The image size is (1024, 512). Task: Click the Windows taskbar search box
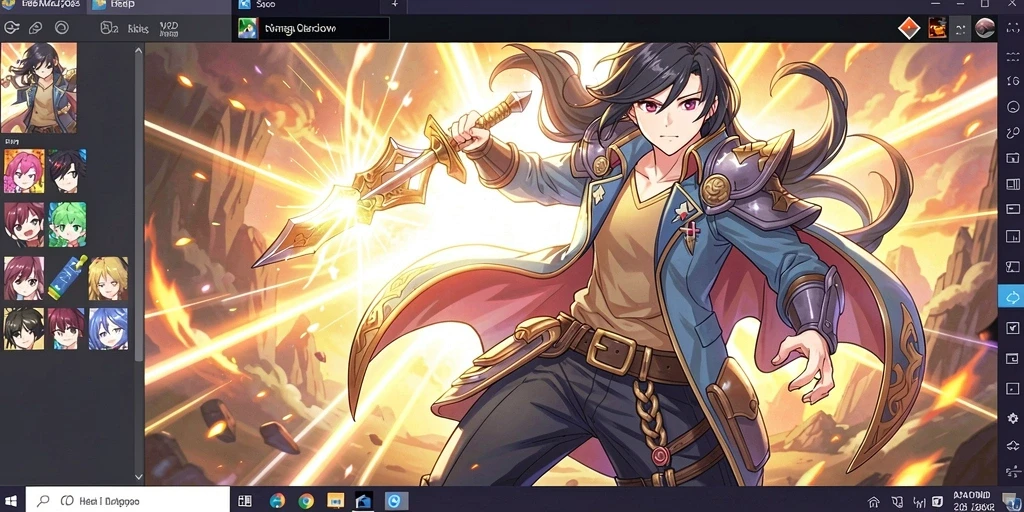coord(128,500)
